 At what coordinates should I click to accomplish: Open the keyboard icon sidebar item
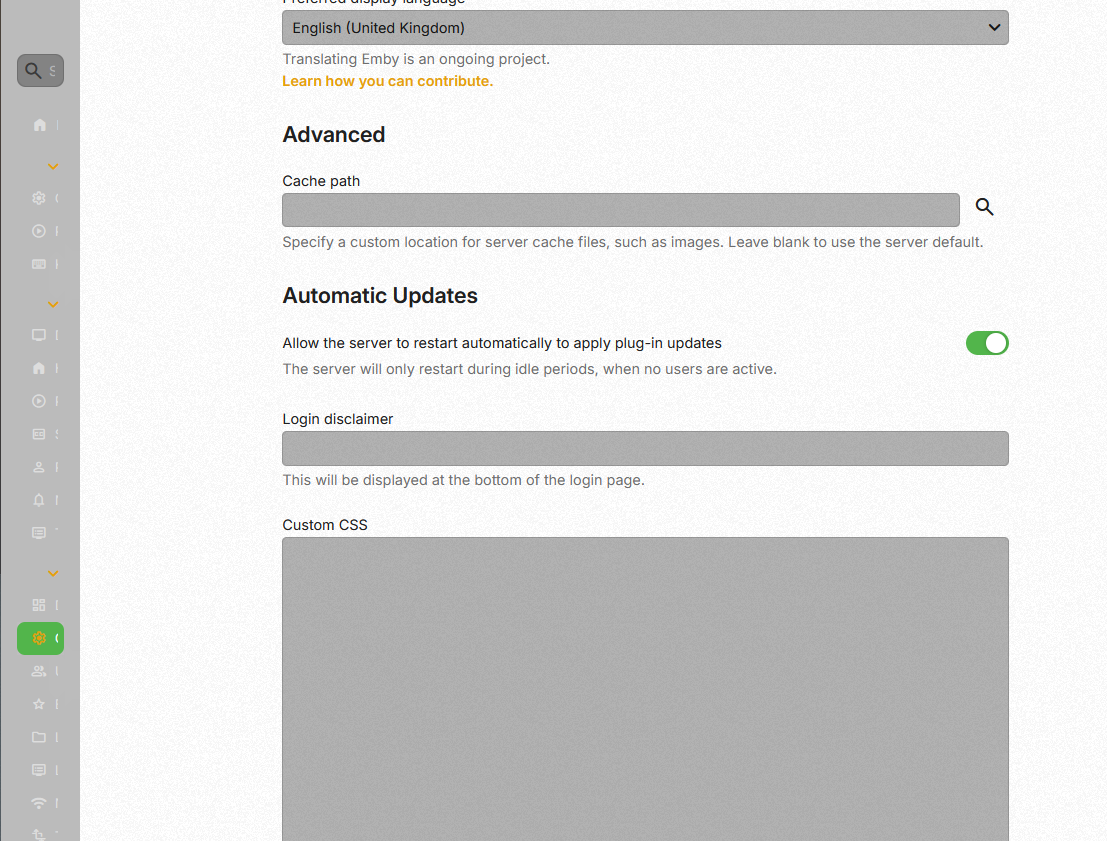tap(39, 264)
